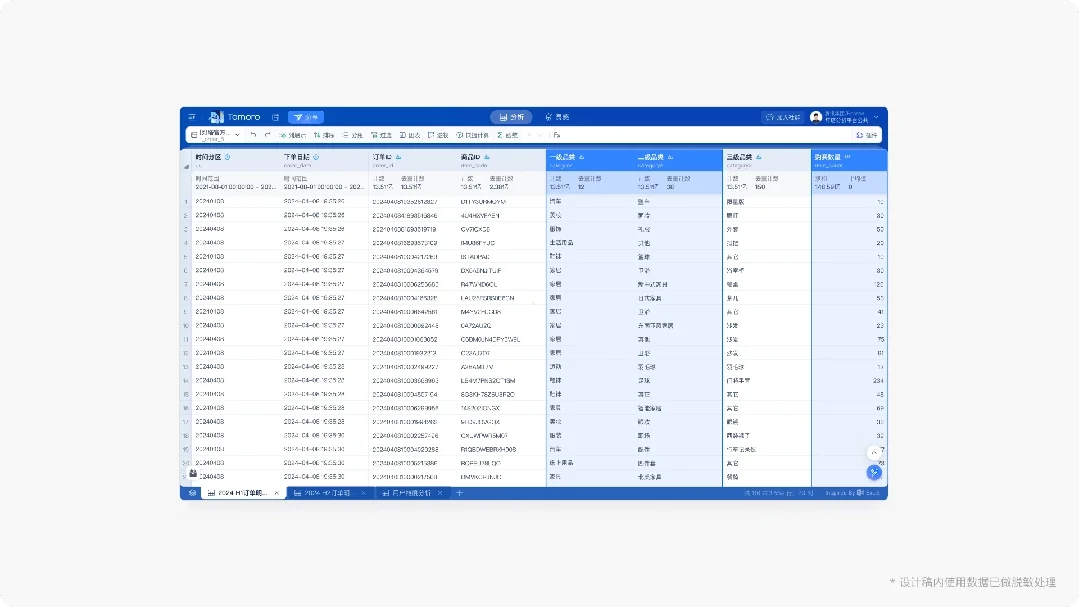Click the user avatar picture
This screenshot has height=607, width=1079.
click(x=816, y=117)
